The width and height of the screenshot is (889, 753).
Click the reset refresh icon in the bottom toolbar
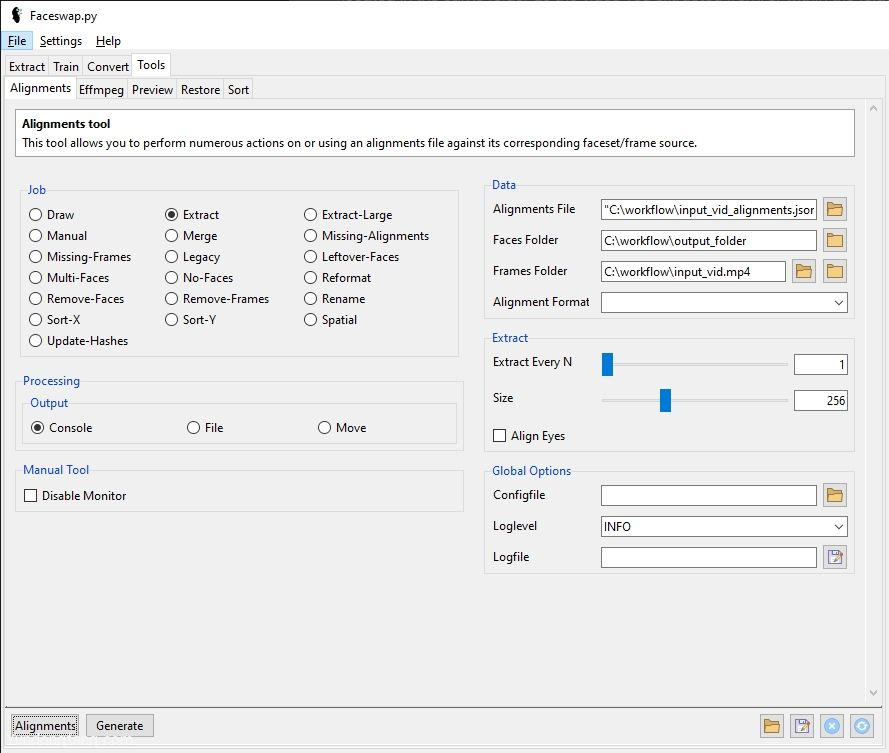[x=862, y=726]
